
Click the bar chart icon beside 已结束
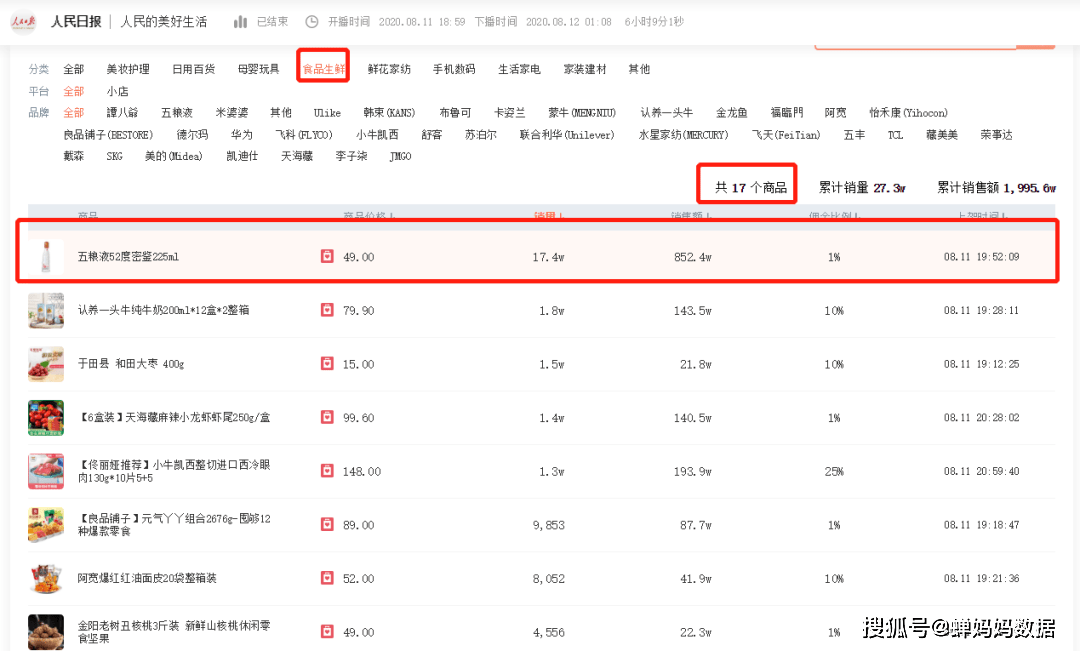tap(241, 21)
